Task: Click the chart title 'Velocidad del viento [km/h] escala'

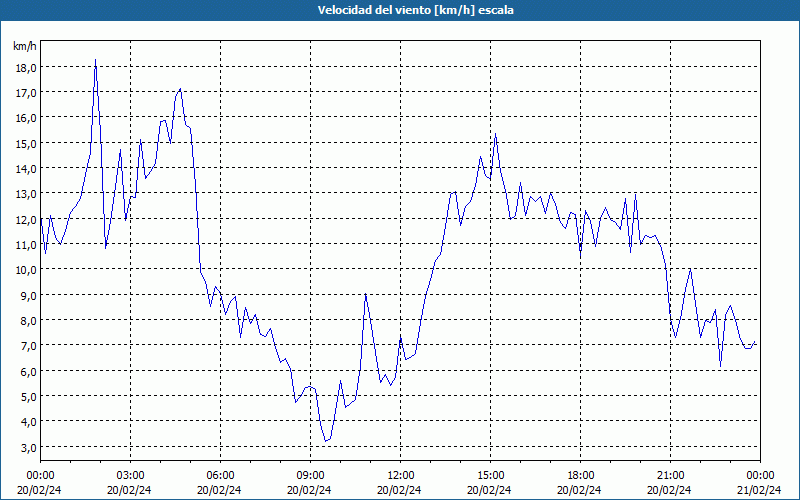Action: (x=415, y=10)
